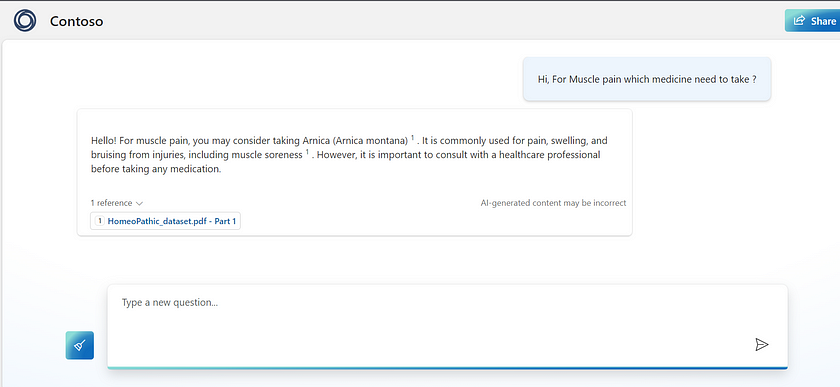Click the "AI-generated content may be incorrect" disclaimer
840x387 pixels.
click(553, 203)
